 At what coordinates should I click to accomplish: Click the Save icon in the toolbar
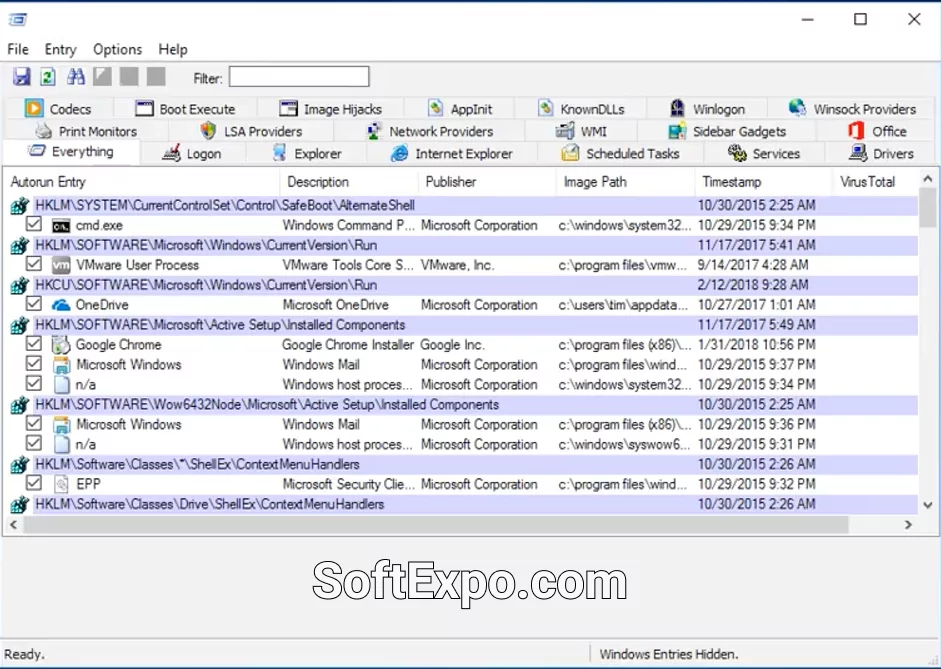point(21,76)
